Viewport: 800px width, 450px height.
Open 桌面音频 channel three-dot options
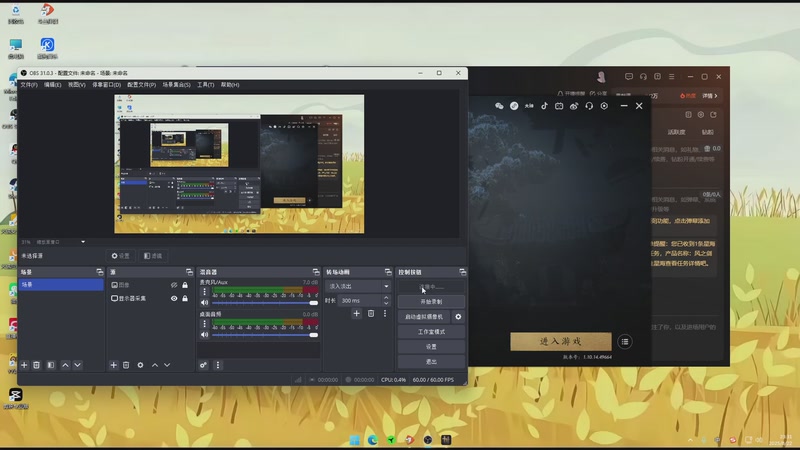click(205, 323)
